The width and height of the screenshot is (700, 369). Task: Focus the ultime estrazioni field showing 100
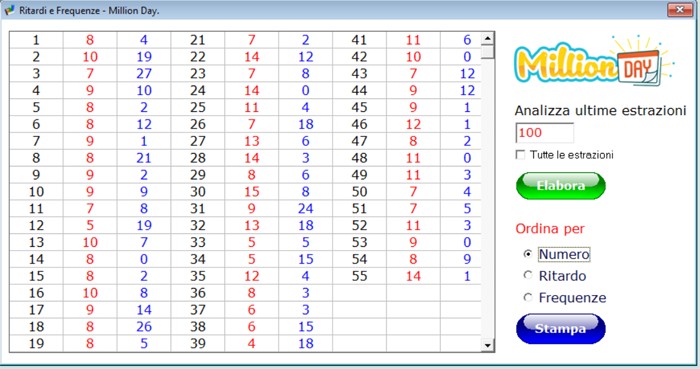point(545,133)
